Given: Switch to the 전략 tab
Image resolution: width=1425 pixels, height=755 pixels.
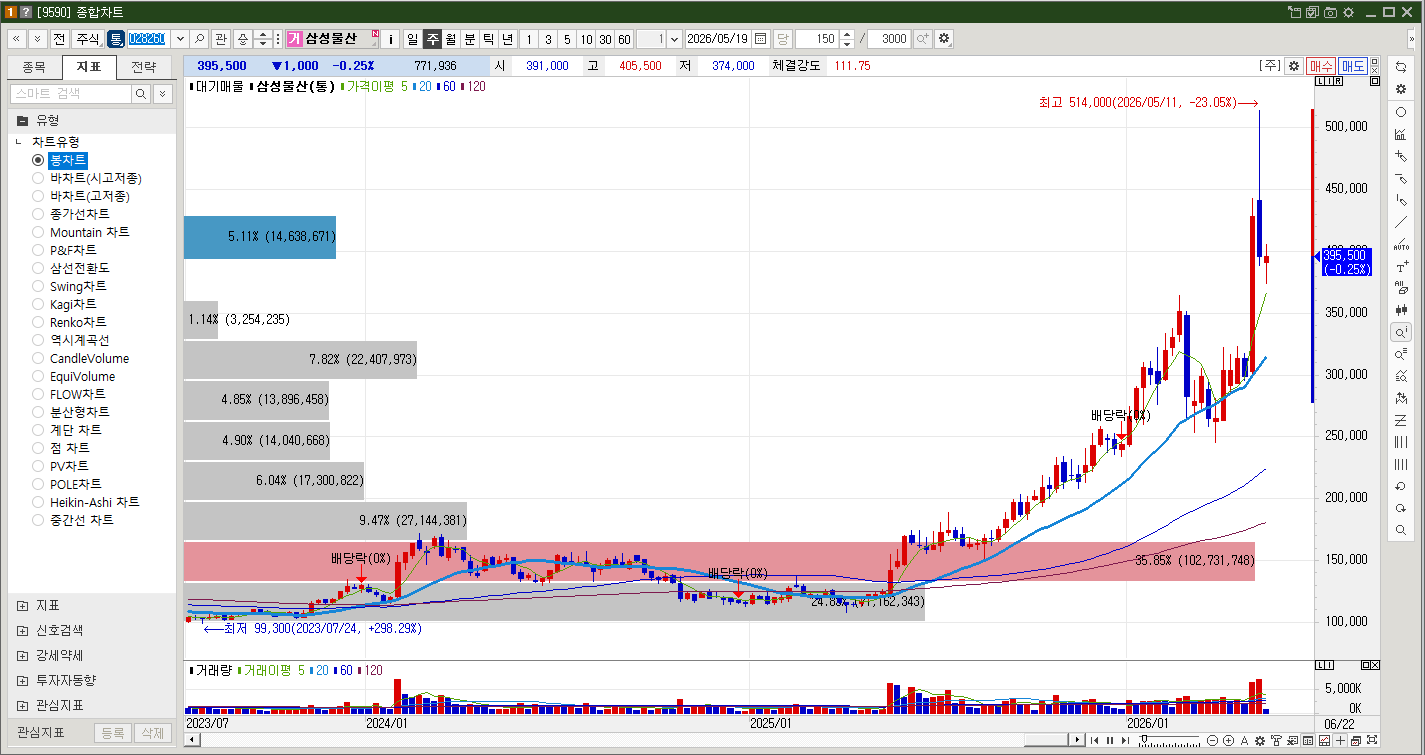Looking at the screenshot, I should coord(143,67).
